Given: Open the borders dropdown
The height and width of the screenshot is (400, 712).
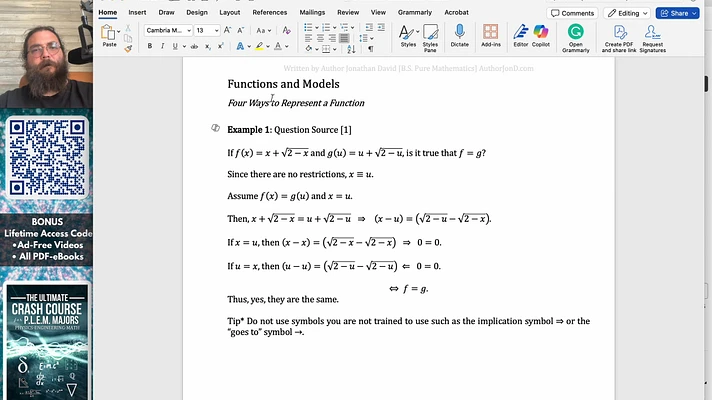Looking at the screenshot, I should click(x=335, y=49).
